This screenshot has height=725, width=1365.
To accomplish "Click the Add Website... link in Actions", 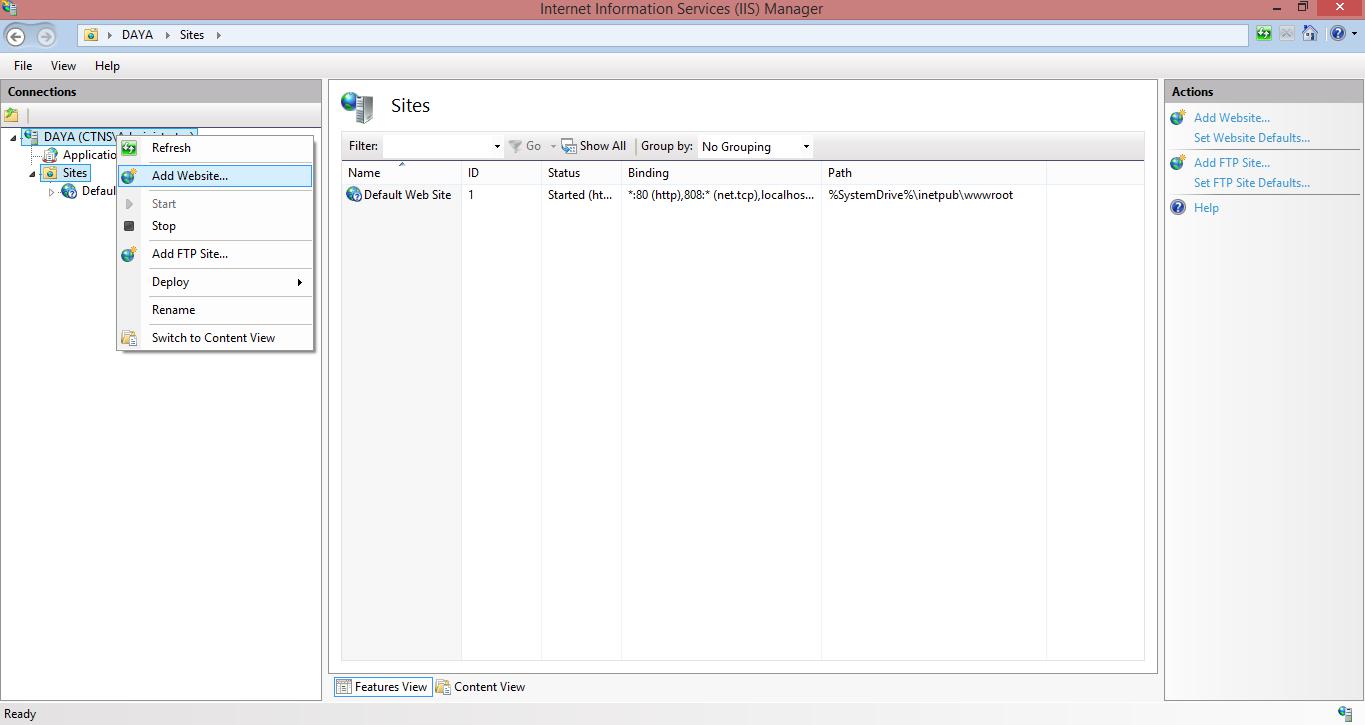I will (x=1232, y=118).
